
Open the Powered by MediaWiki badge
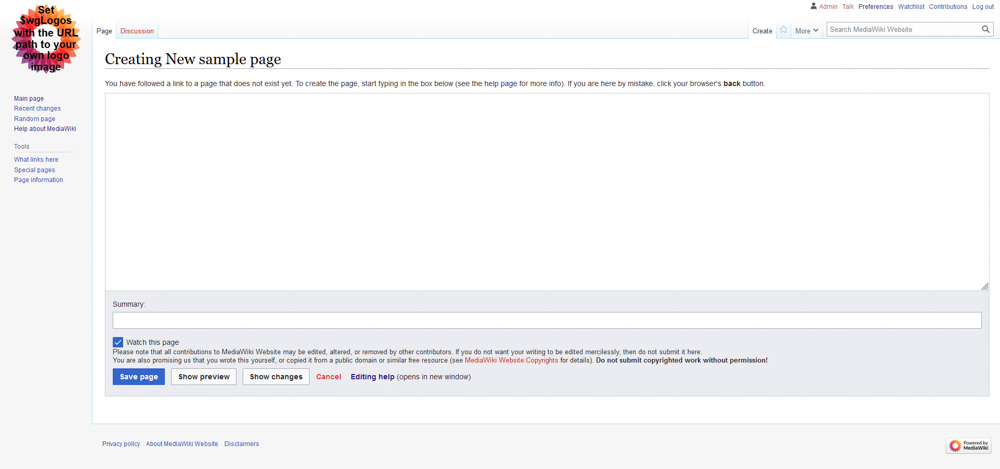pos(968,445)
